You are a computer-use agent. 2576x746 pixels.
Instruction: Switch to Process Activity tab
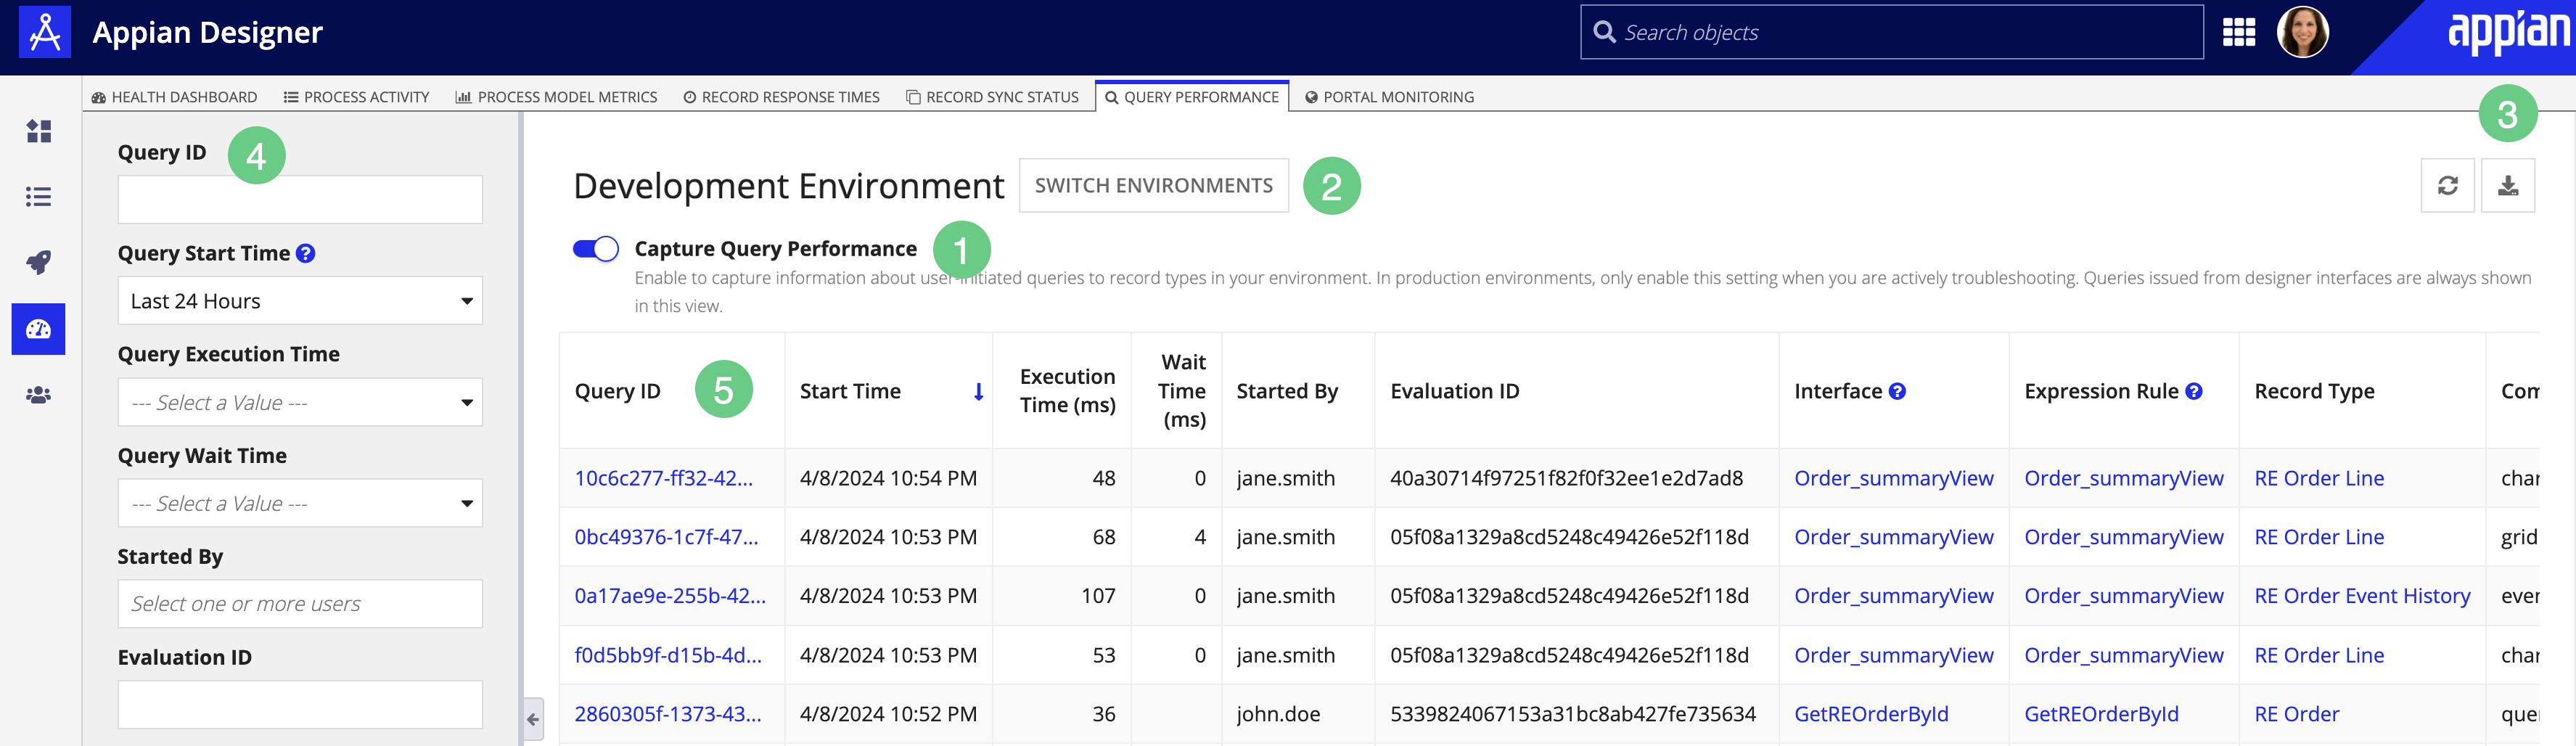click(356, 97)
